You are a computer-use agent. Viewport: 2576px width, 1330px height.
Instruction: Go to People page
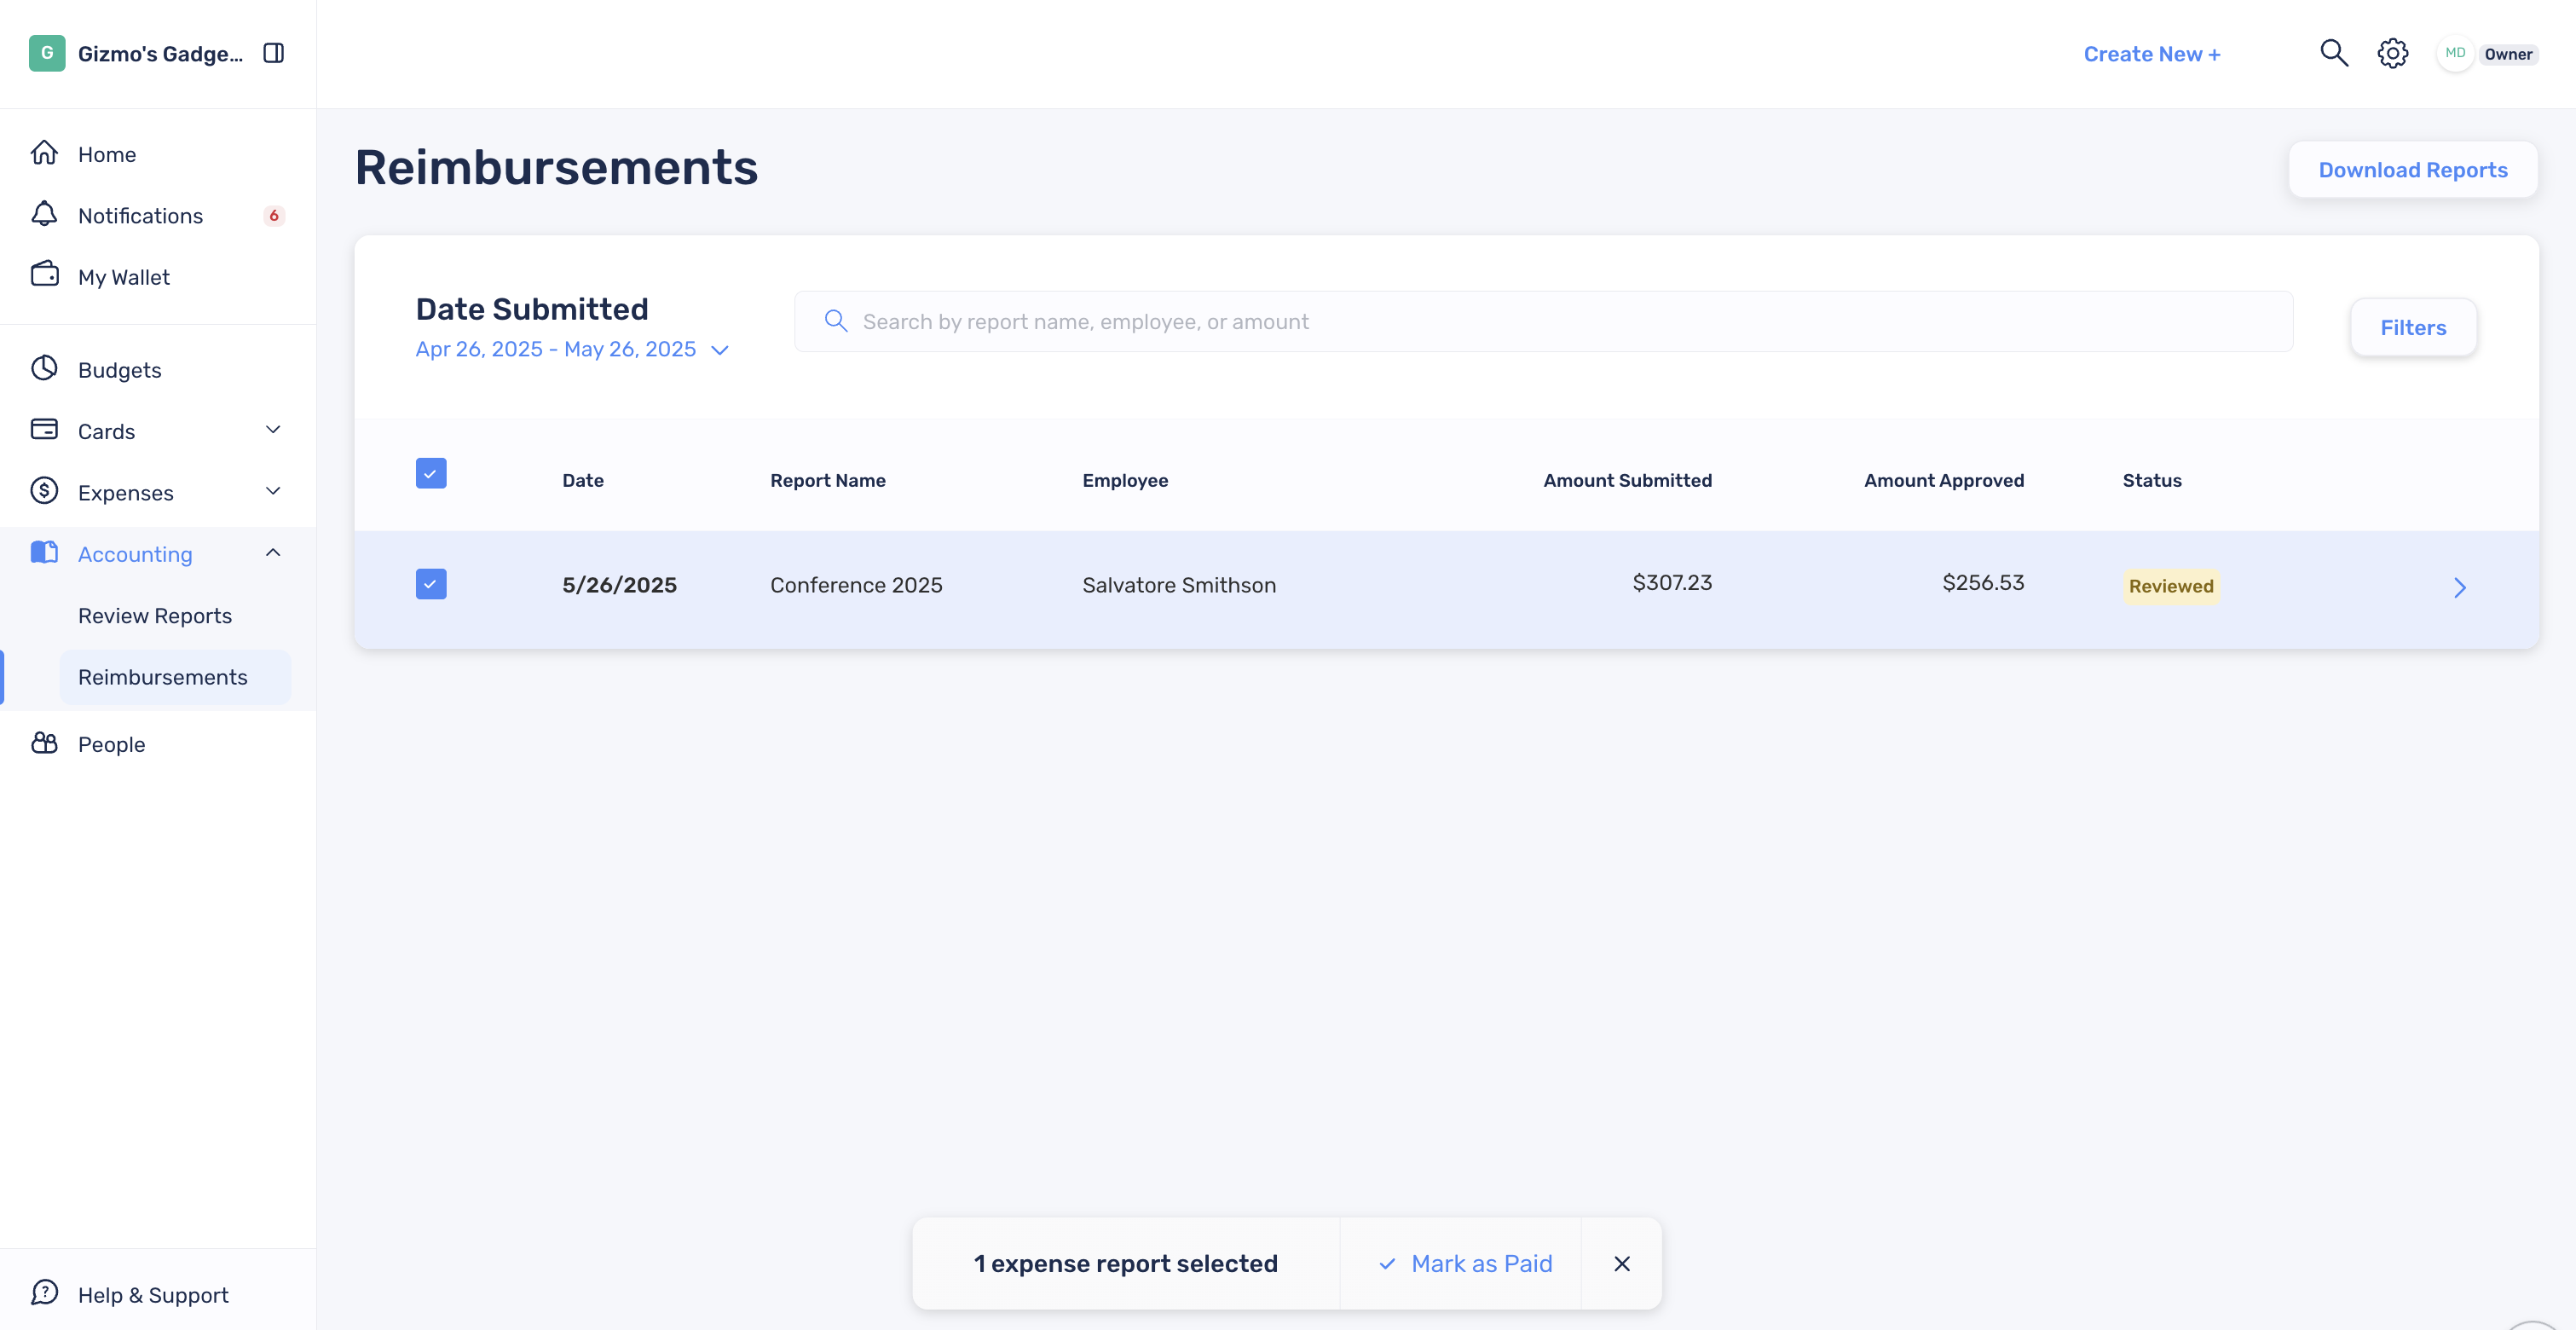112,745
